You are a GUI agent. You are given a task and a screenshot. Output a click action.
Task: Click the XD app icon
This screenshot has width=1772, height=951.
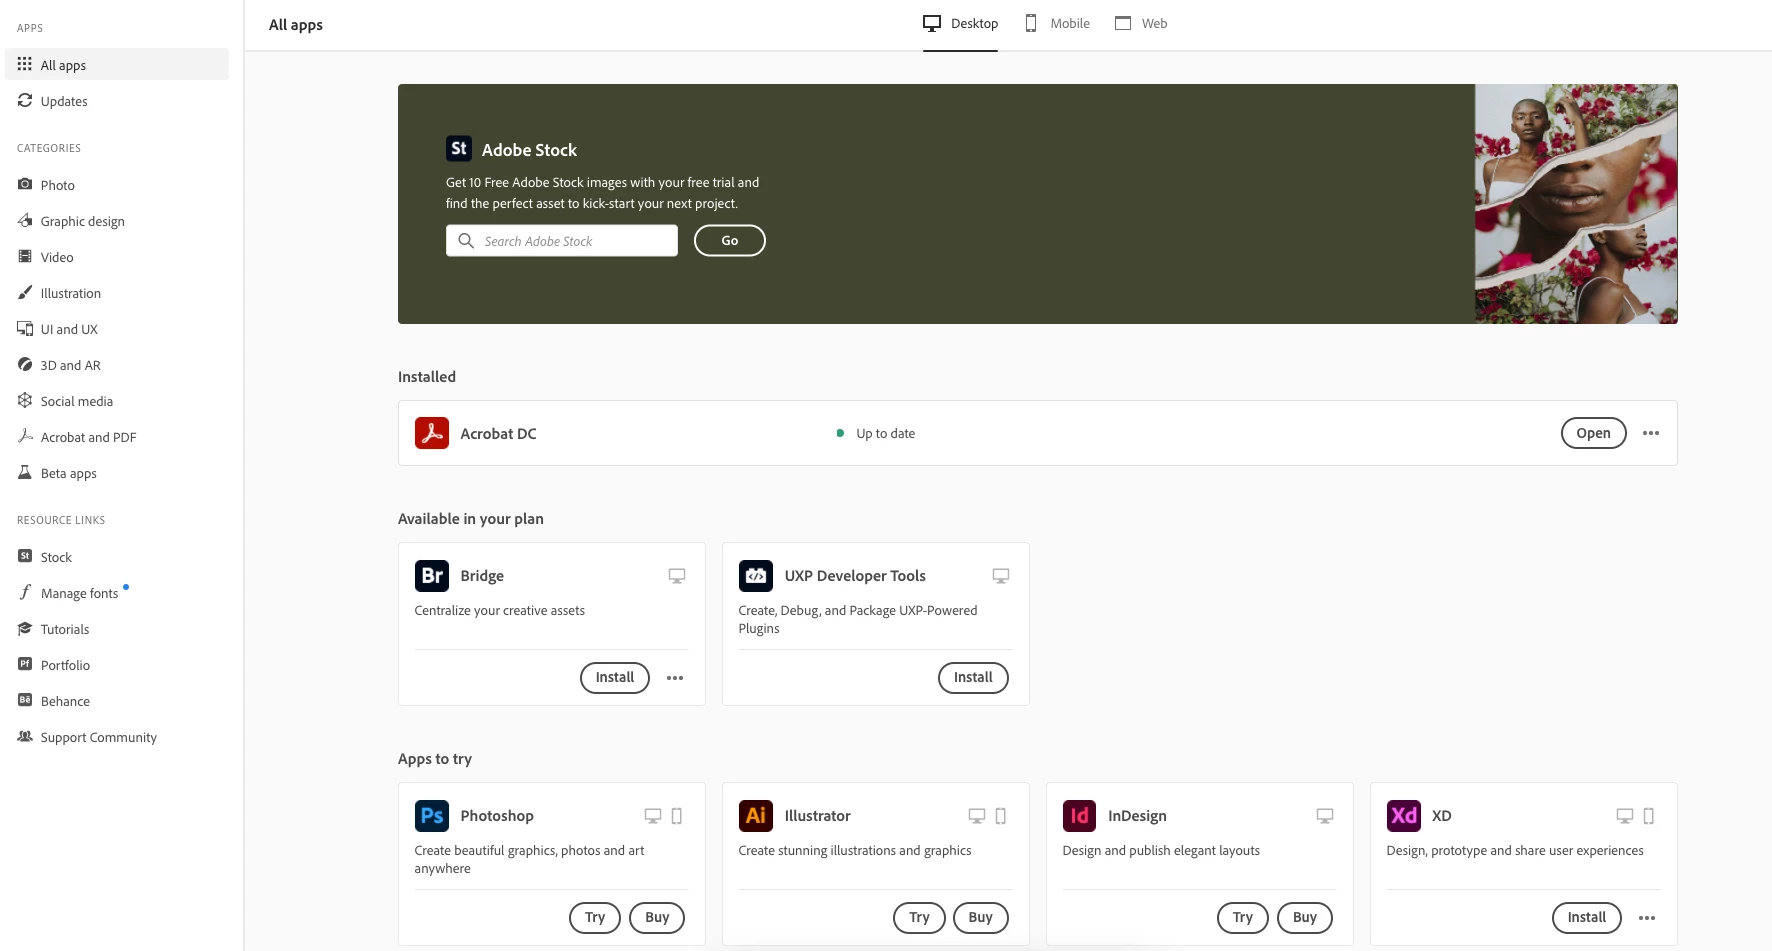pyautogui.click(x=1404, y=816)
